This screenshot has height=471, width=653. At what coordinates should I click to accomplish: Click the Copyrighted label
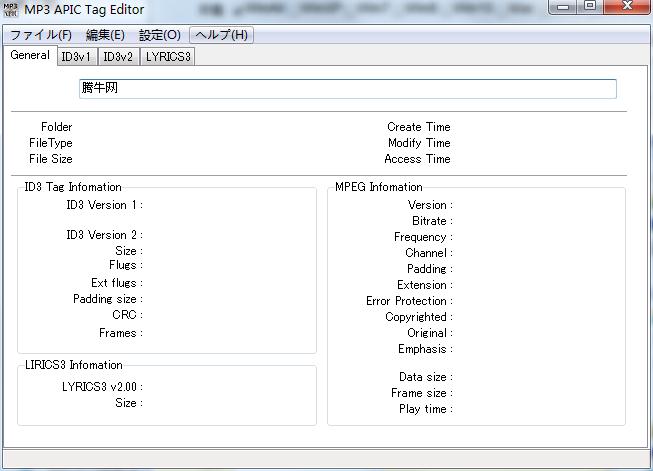click(419, 317)
